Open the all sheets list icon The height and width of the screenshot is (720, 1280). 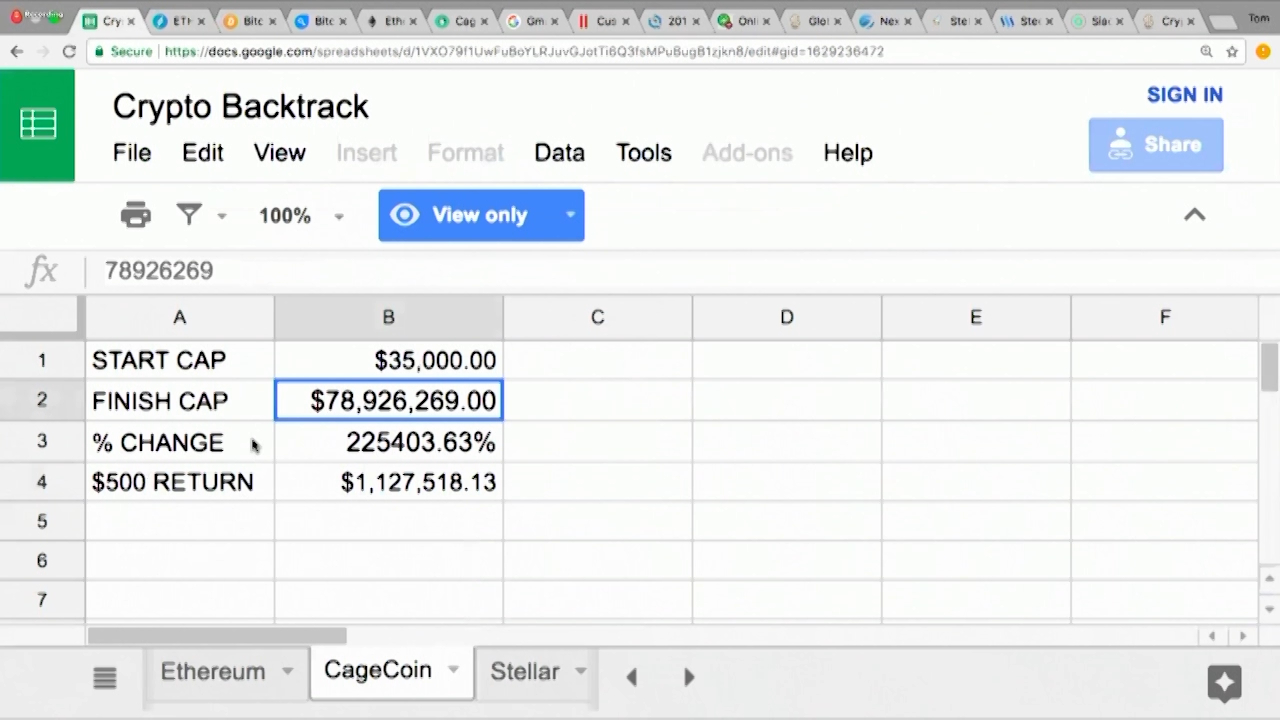pos(105,678)
